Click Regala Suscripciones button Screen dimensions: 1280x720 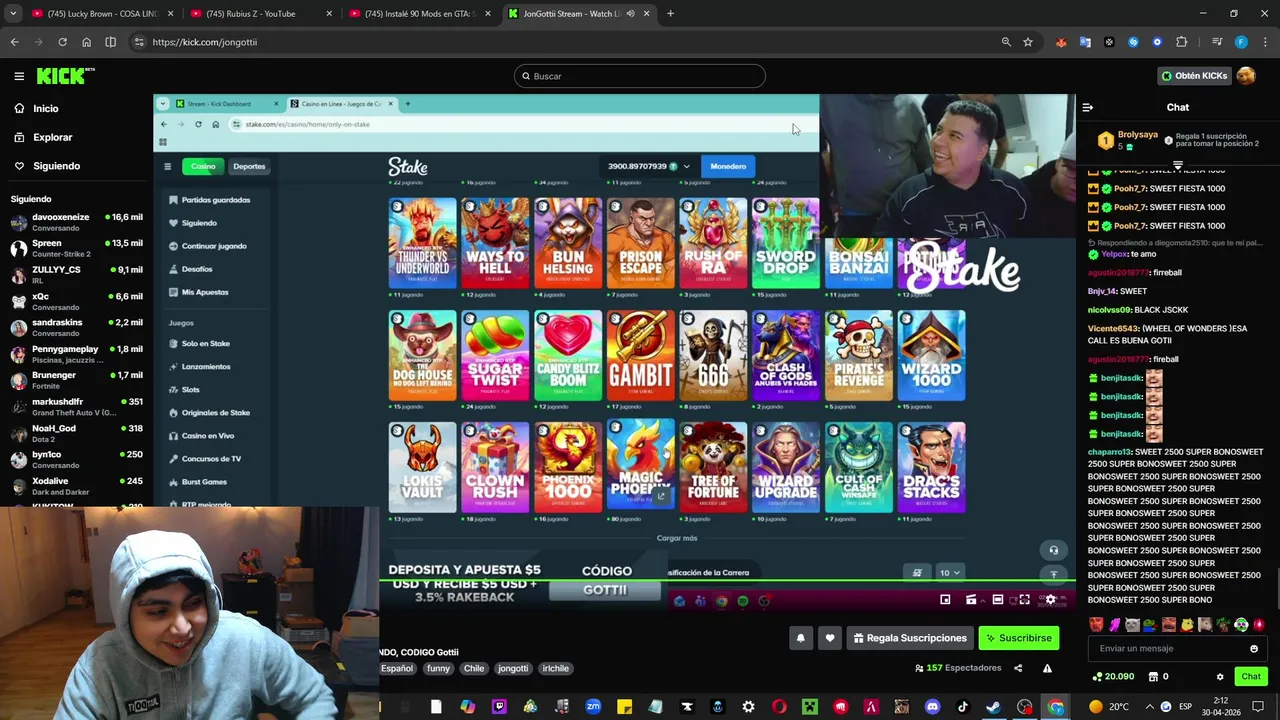tap(909, 638)
